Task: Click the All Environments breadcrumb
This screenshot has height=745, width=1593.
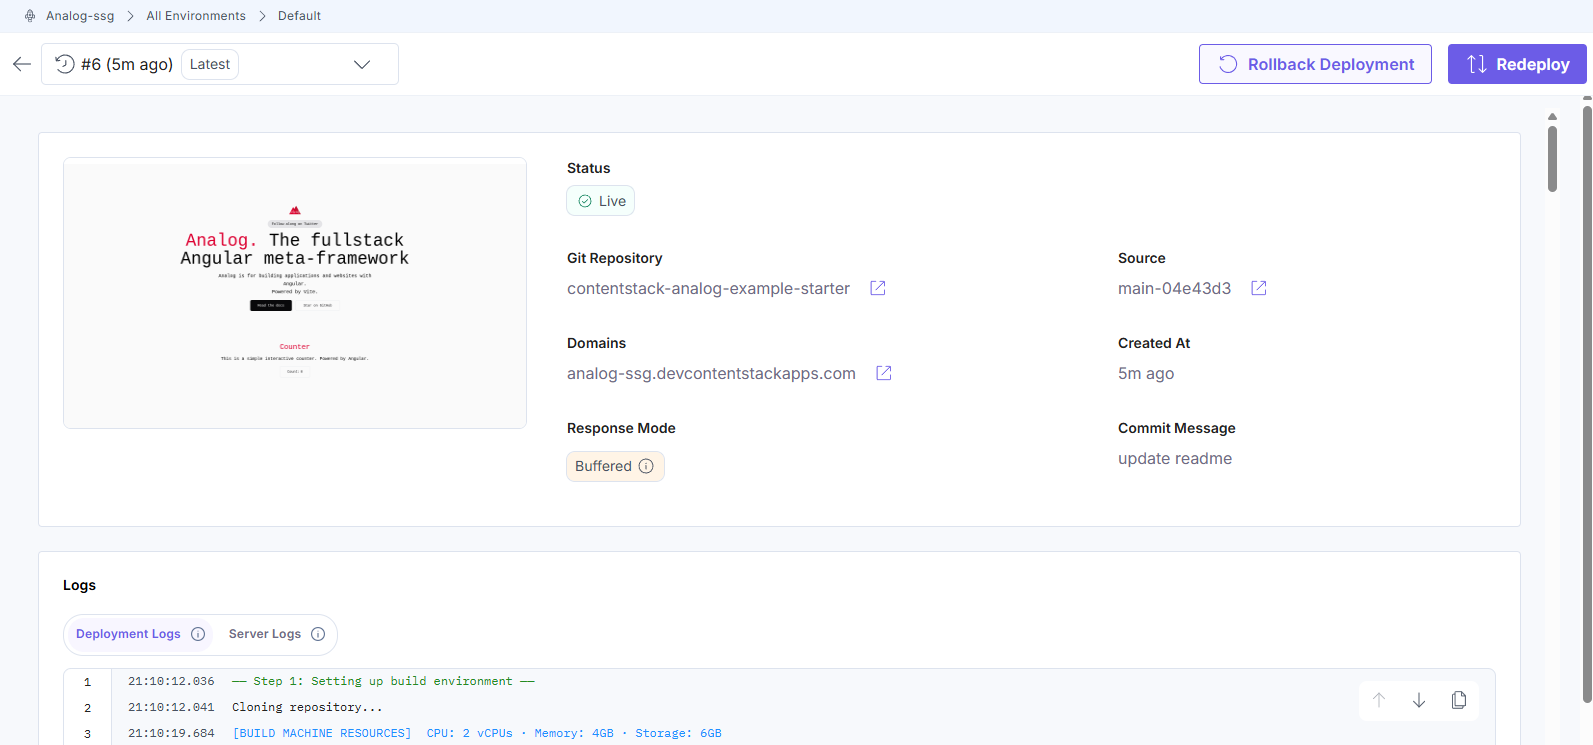Action: pos(196,16)
